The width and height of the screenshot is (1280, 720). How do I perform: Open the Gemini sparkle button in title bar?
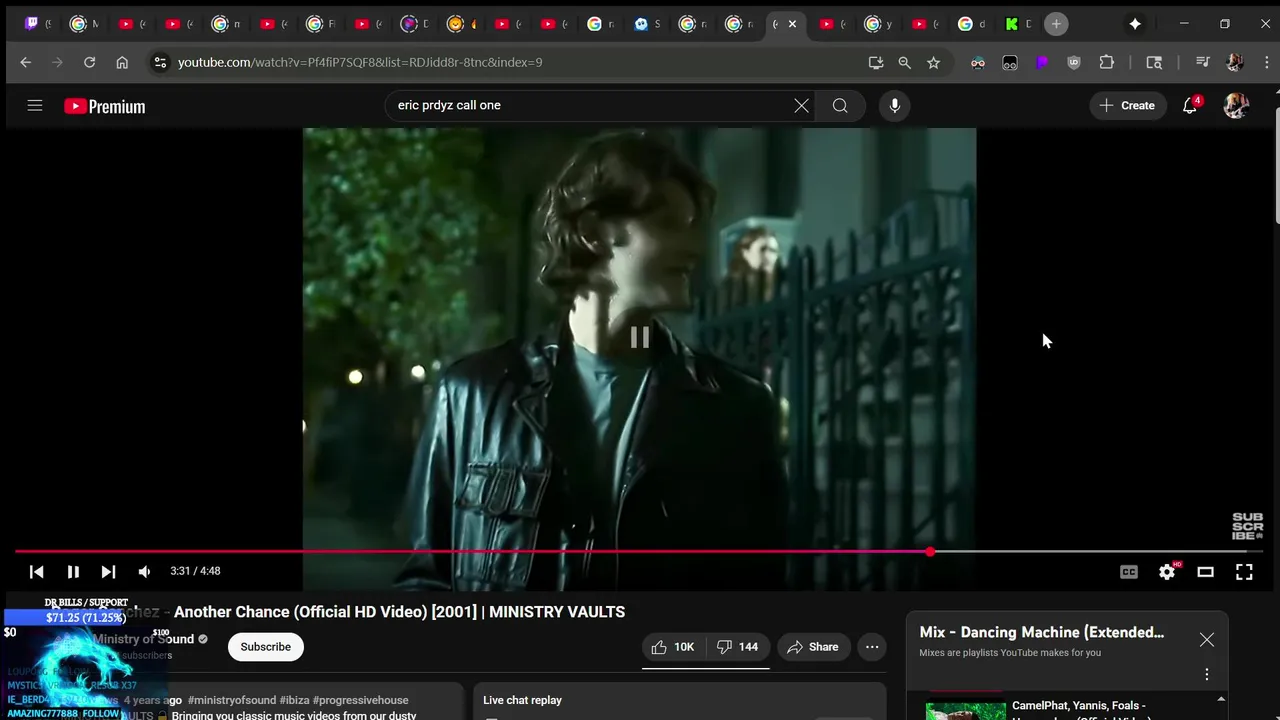(1135, 24)
